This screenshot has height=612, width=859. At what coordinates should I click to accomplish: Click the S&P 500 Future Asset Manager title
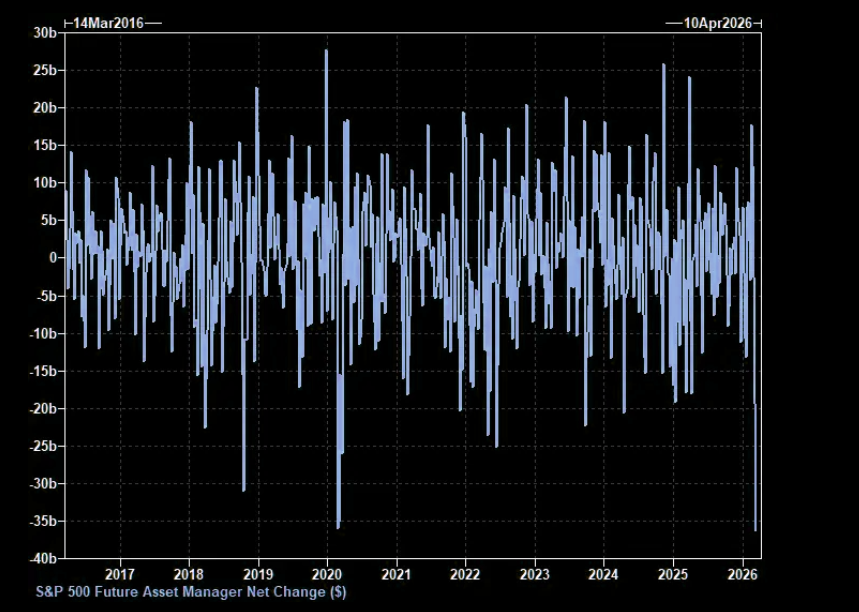pos(191,591)
